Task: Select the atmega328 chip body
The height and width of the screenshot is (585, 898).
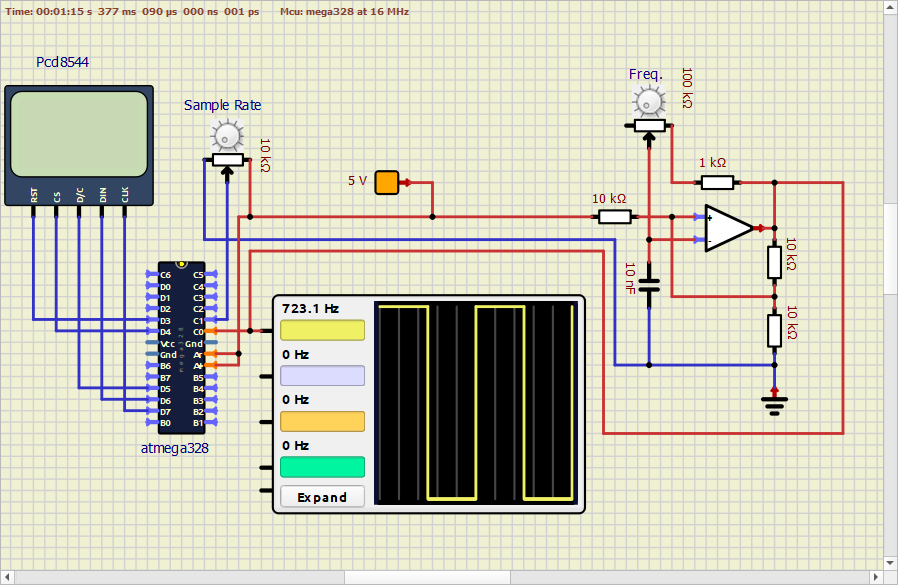Action: [x=182, y=348]
